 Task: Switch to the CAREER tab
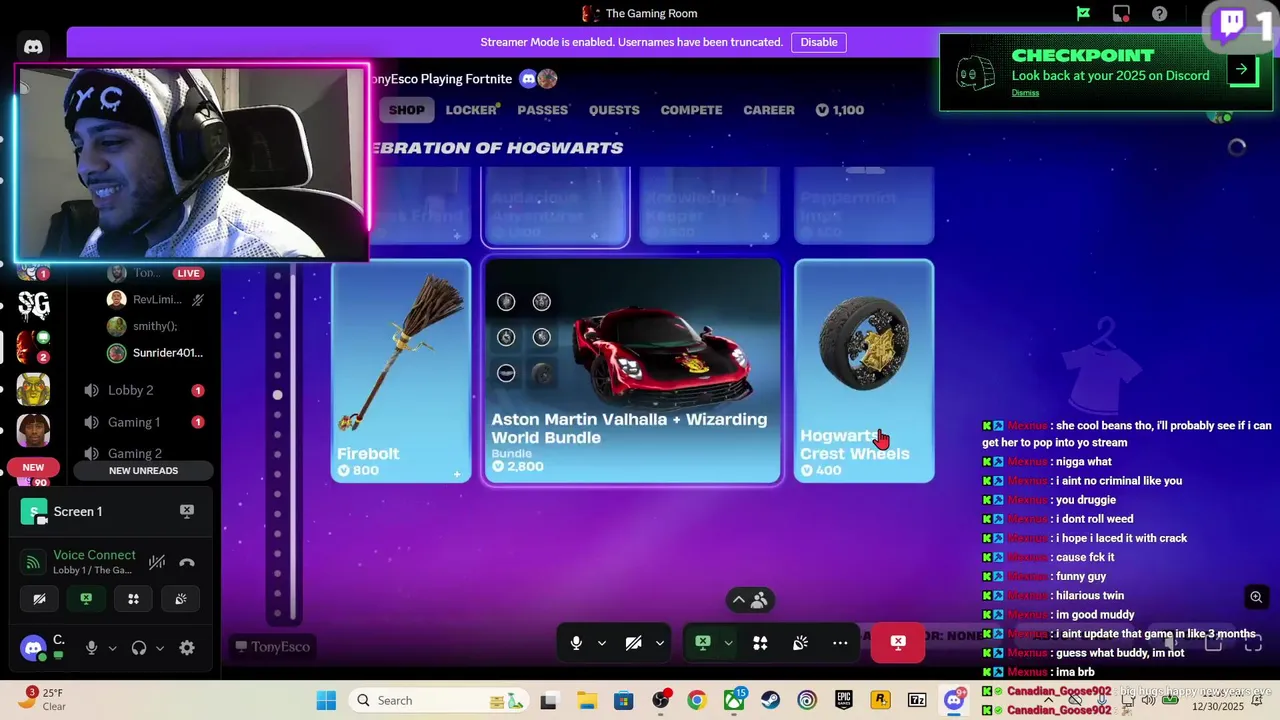tap(769, 110)
